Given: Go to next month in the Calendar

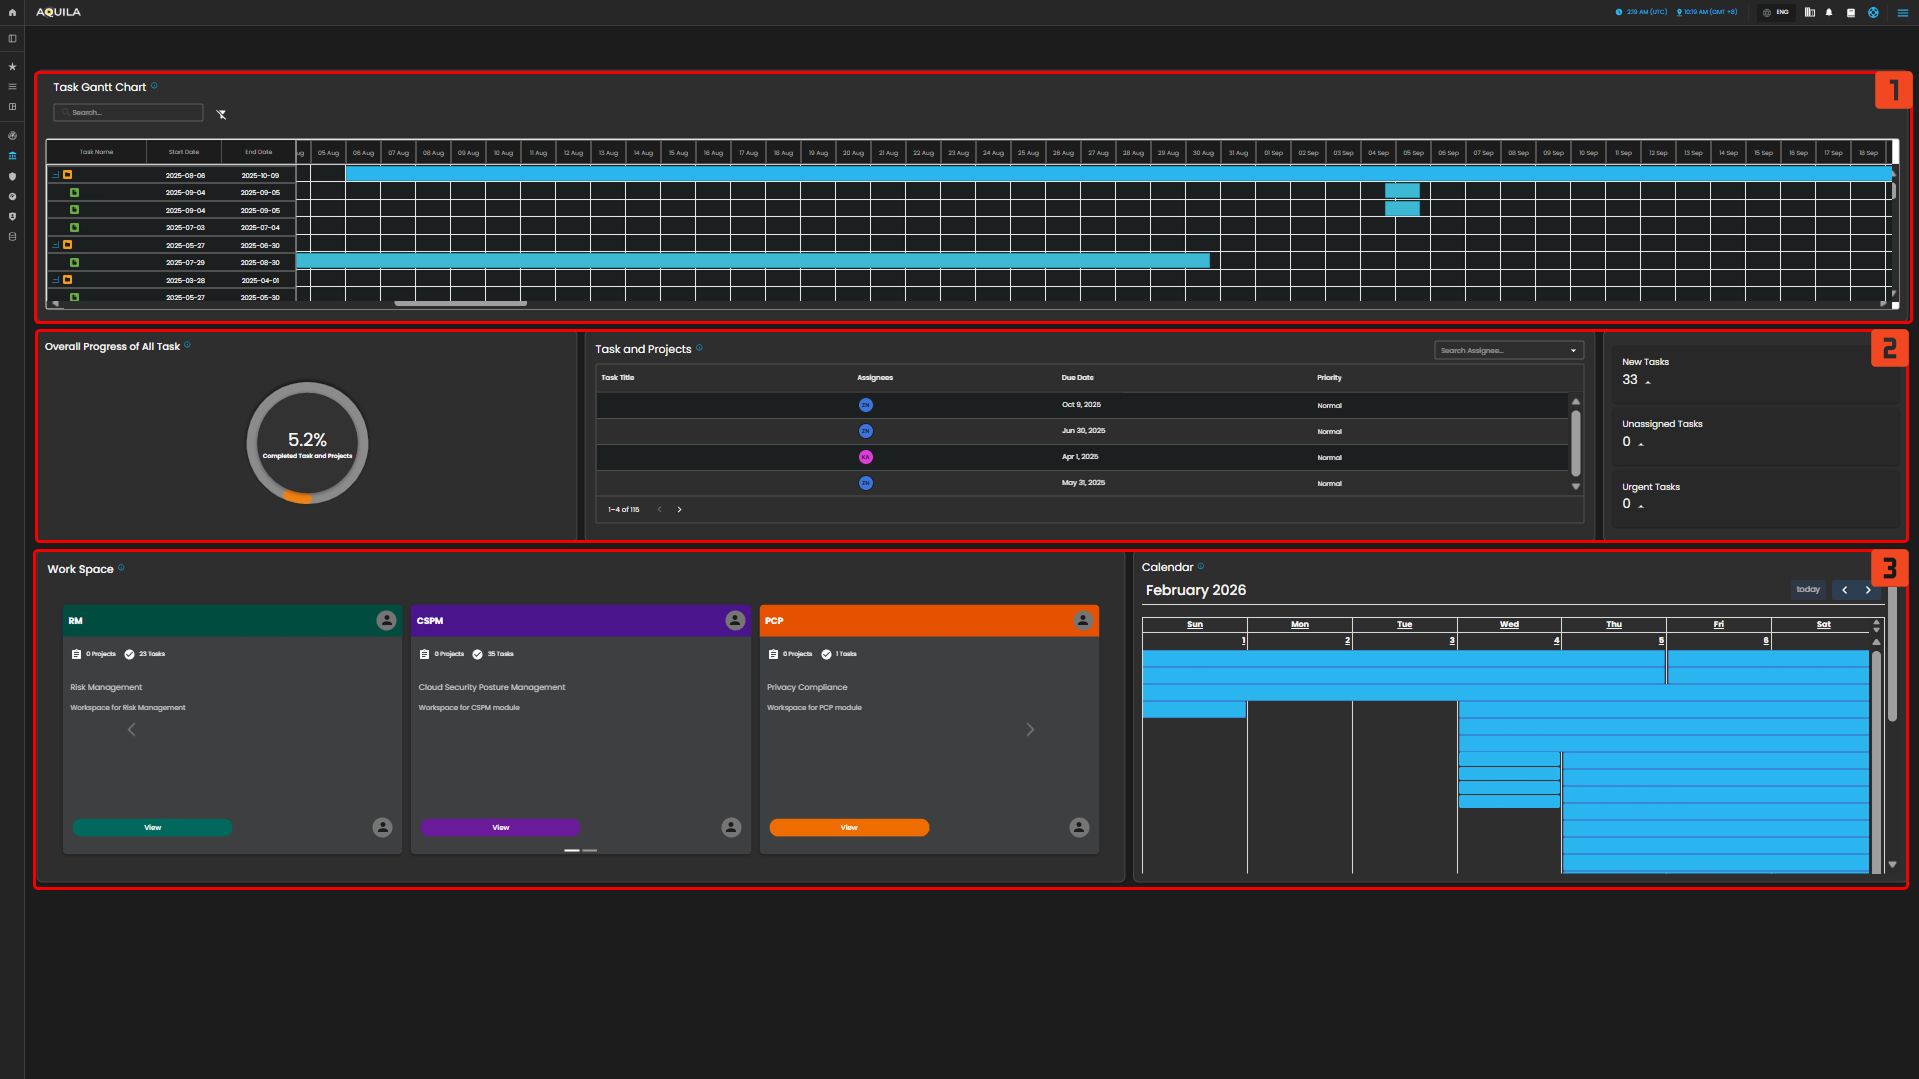Looking at the screenshot, I should pyautogui.click(x=1867, y=590).
